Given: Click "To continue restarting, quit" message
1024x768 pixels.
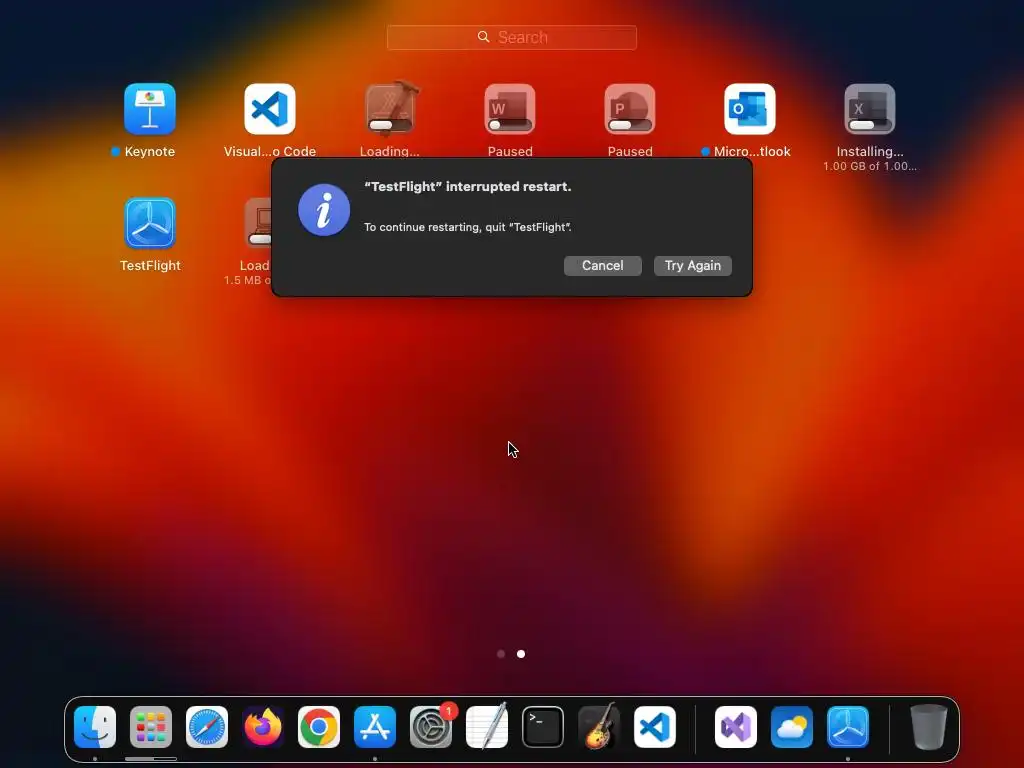Looking at the screenshot, I should (468, 227).
